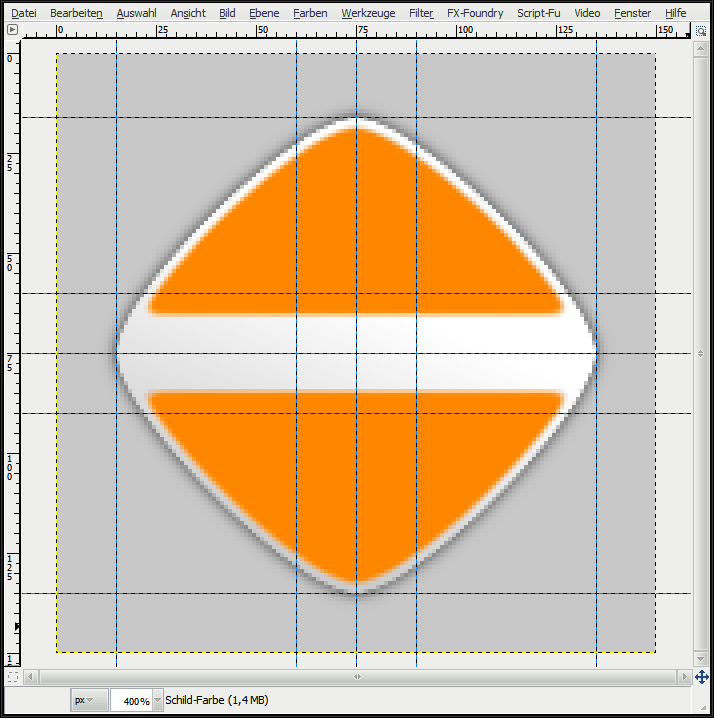Expand the zoom level dropdown arrow
The width and height of the screenshot is (714, 718).
click(158, 700)
